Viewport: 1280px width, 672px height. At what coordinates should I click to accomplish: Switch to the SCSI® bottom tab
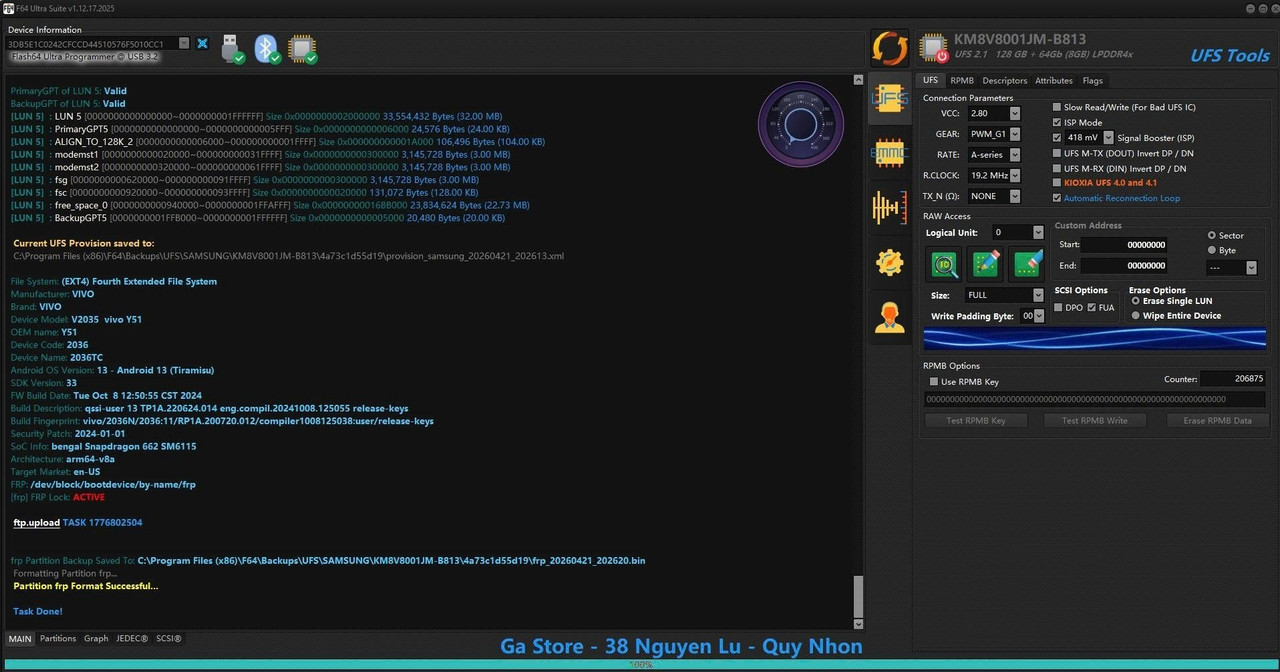[168, 638]
